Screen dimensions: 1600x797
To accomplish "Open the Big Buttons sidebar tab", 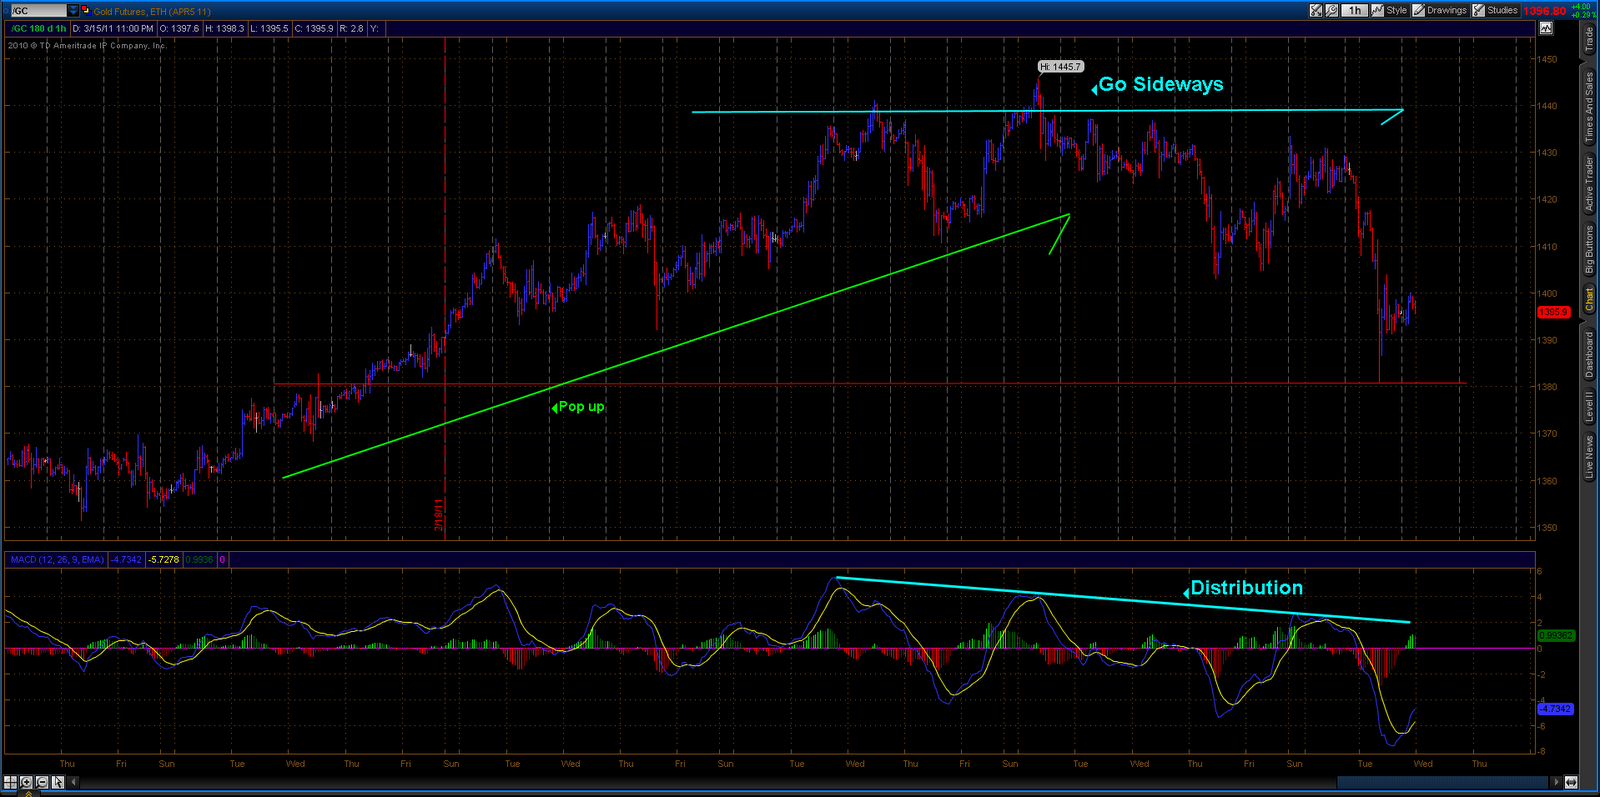I will tap(1589, 249).
